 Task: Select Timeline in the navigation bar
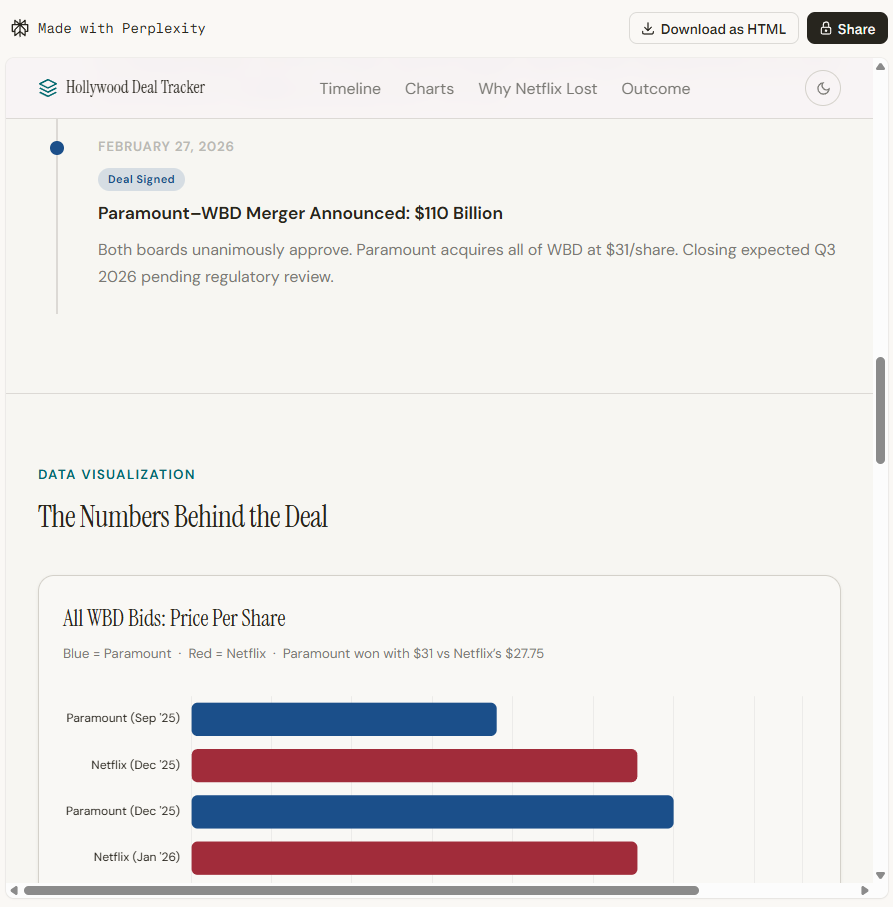click(350, 88)
